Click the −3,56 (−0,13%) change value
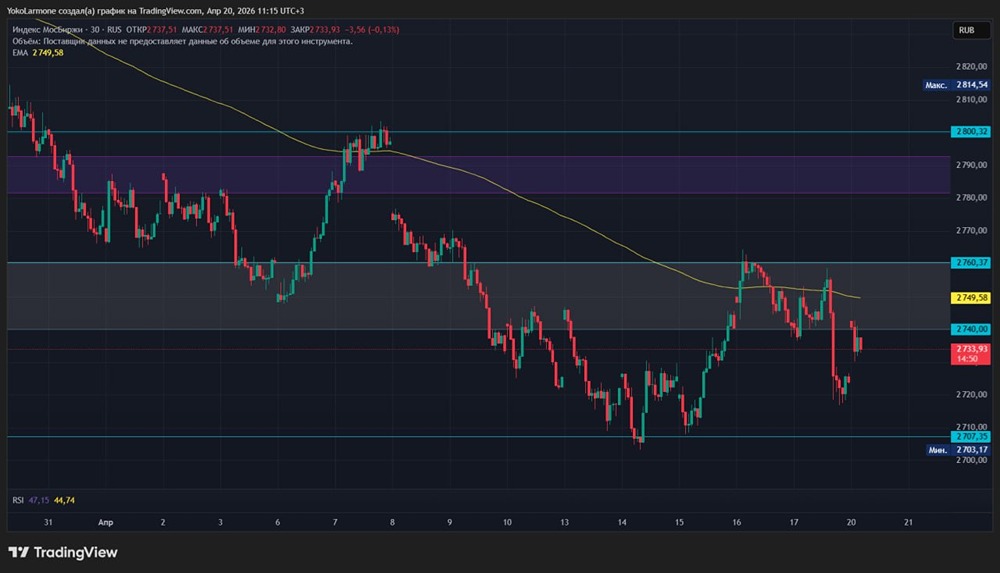This screenshot has height=573, width=1000. tap(372, 29)
